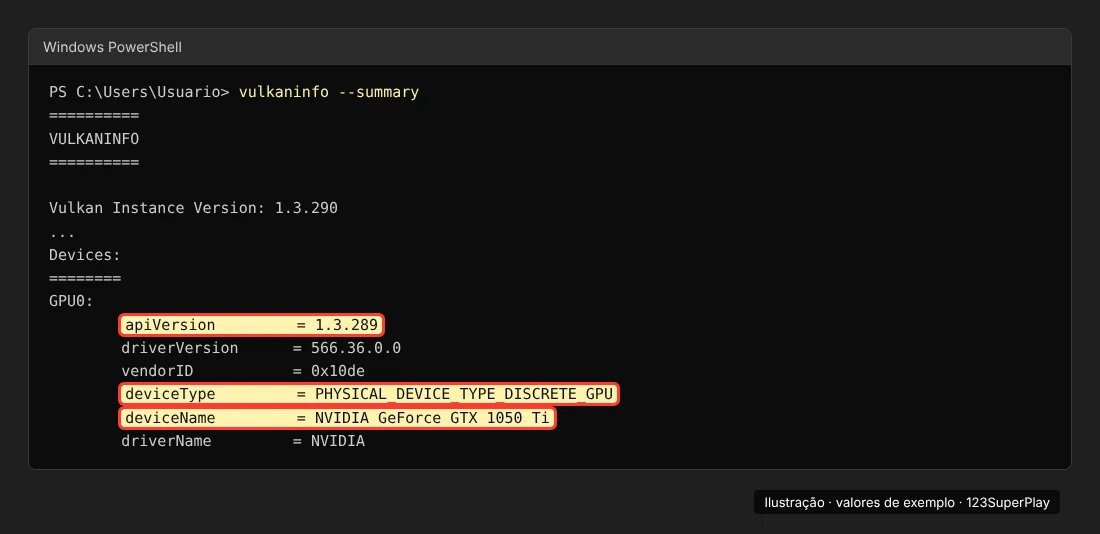Click the vendorID = 0x10de row
Screen dimensions: 1100x534
(243, 371)
